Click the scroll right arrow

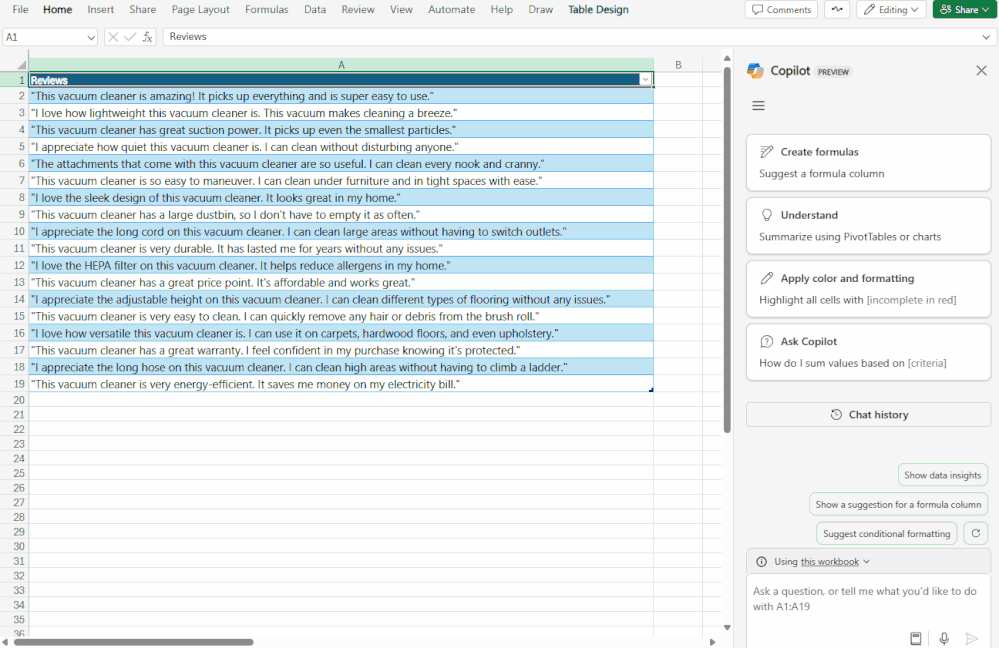tap(712, 642)
